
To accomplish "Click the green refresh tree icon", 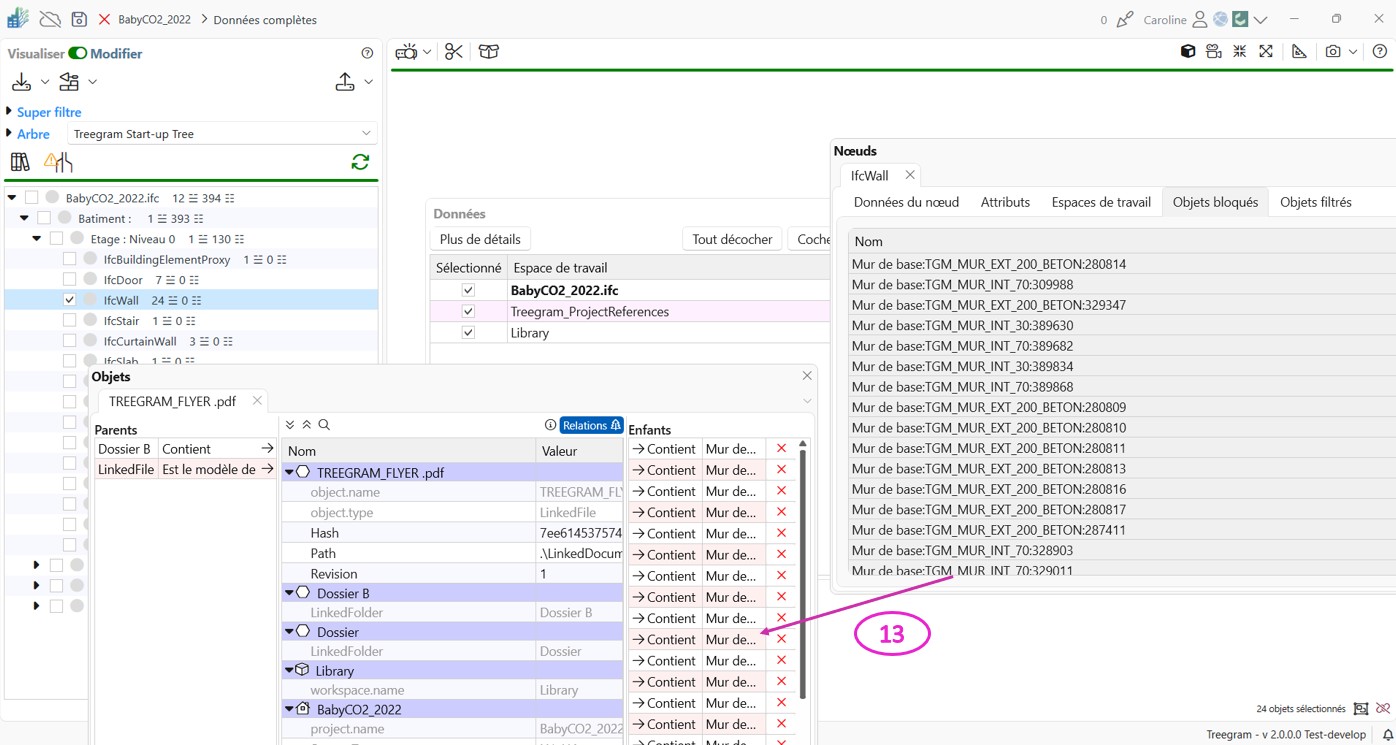I will (360, 162).
